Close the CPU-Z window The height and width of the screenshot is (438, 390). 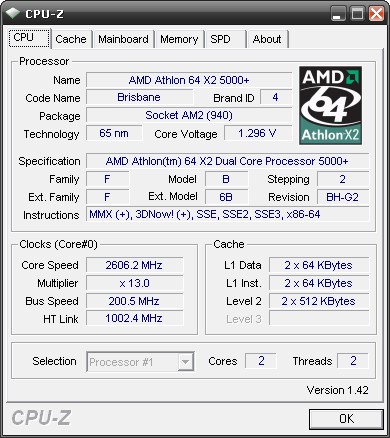tap(376, 14)
